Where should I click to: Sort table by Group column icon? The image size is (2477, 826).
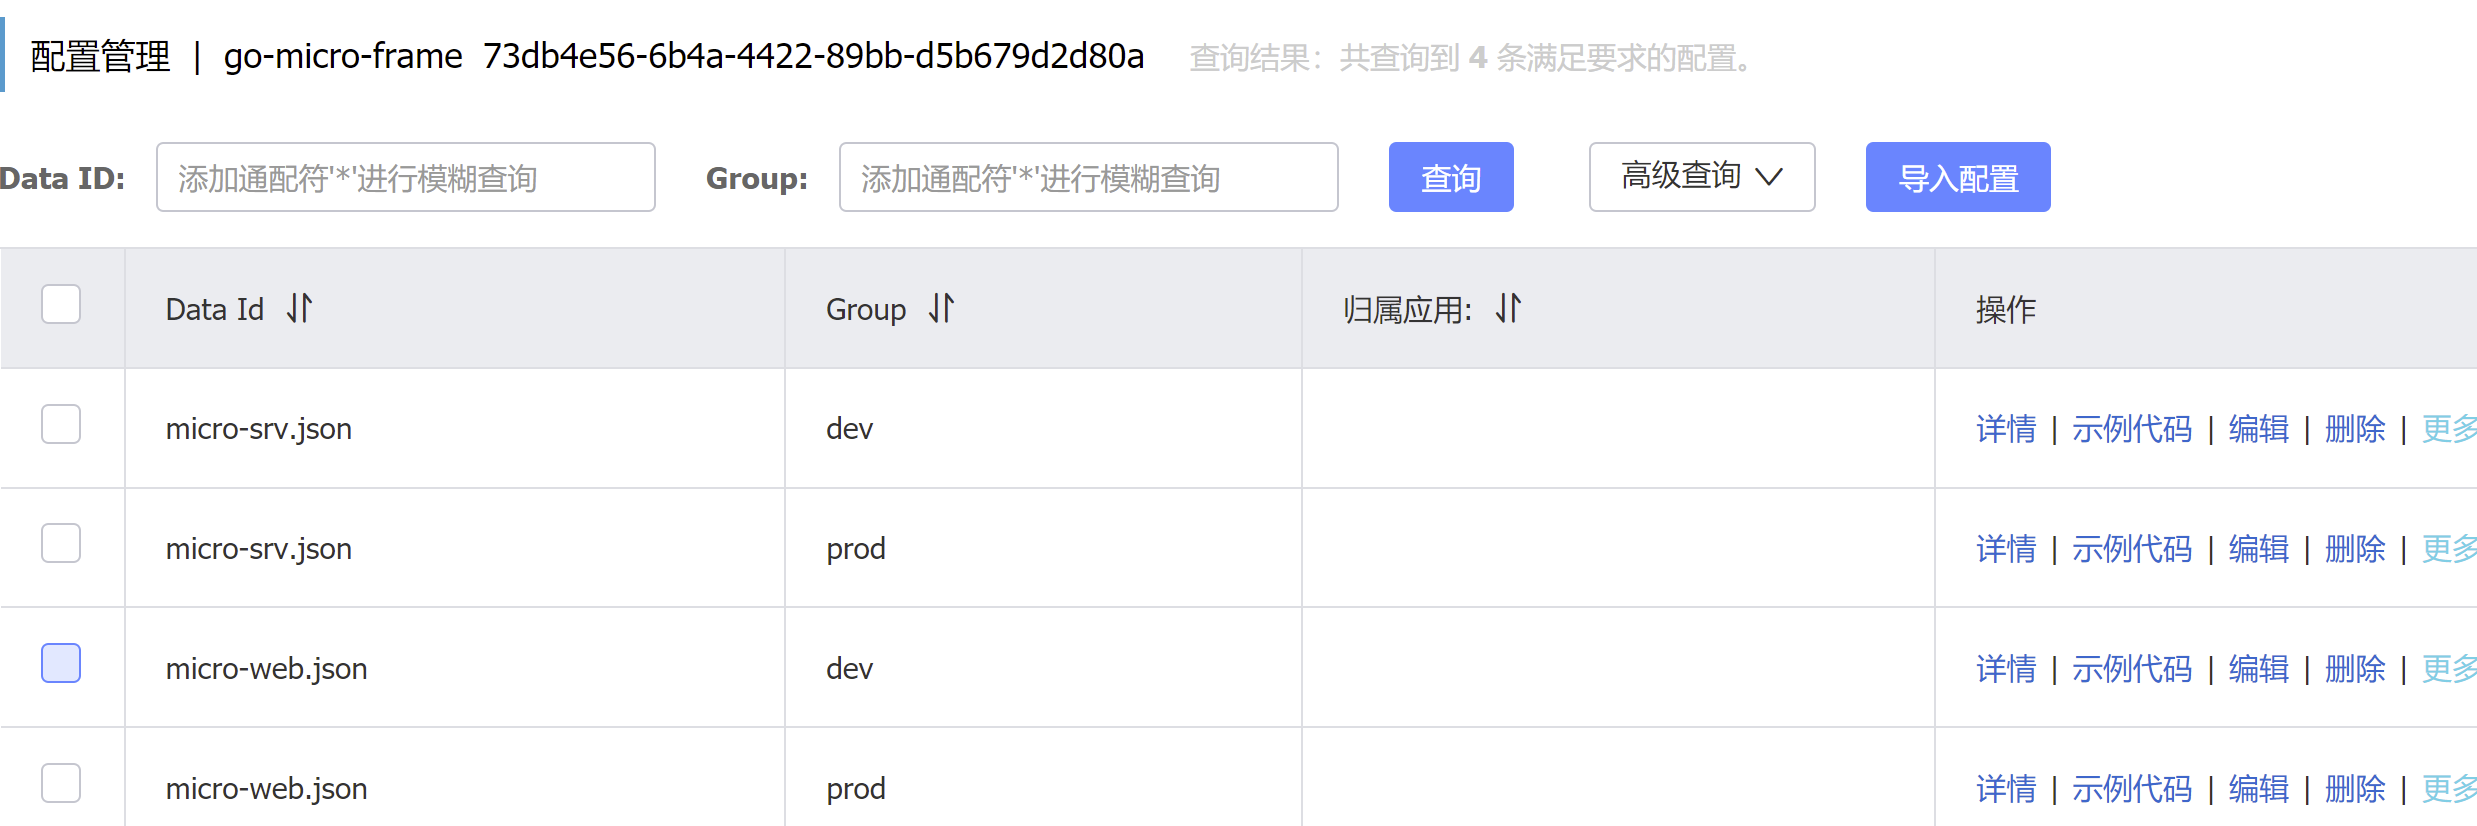click(941, 308)
